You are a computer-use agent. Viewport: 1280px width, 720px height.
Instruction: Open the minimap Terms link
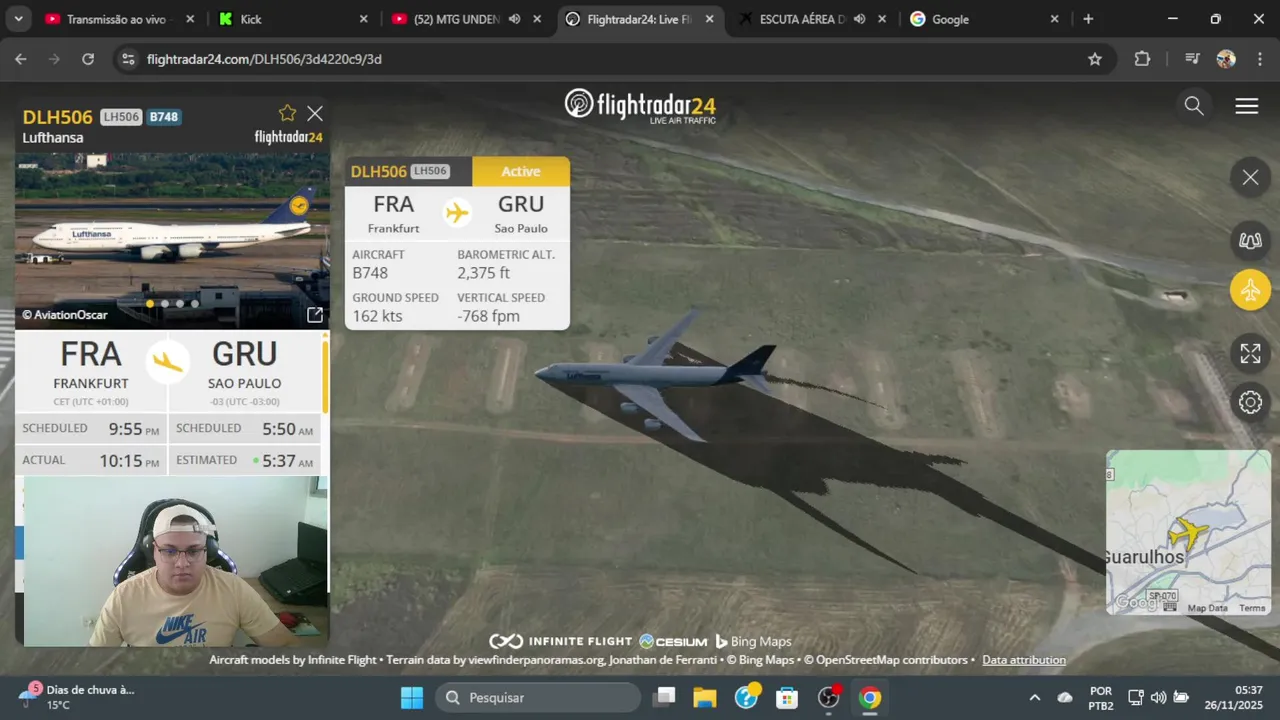coord(1252,608)
